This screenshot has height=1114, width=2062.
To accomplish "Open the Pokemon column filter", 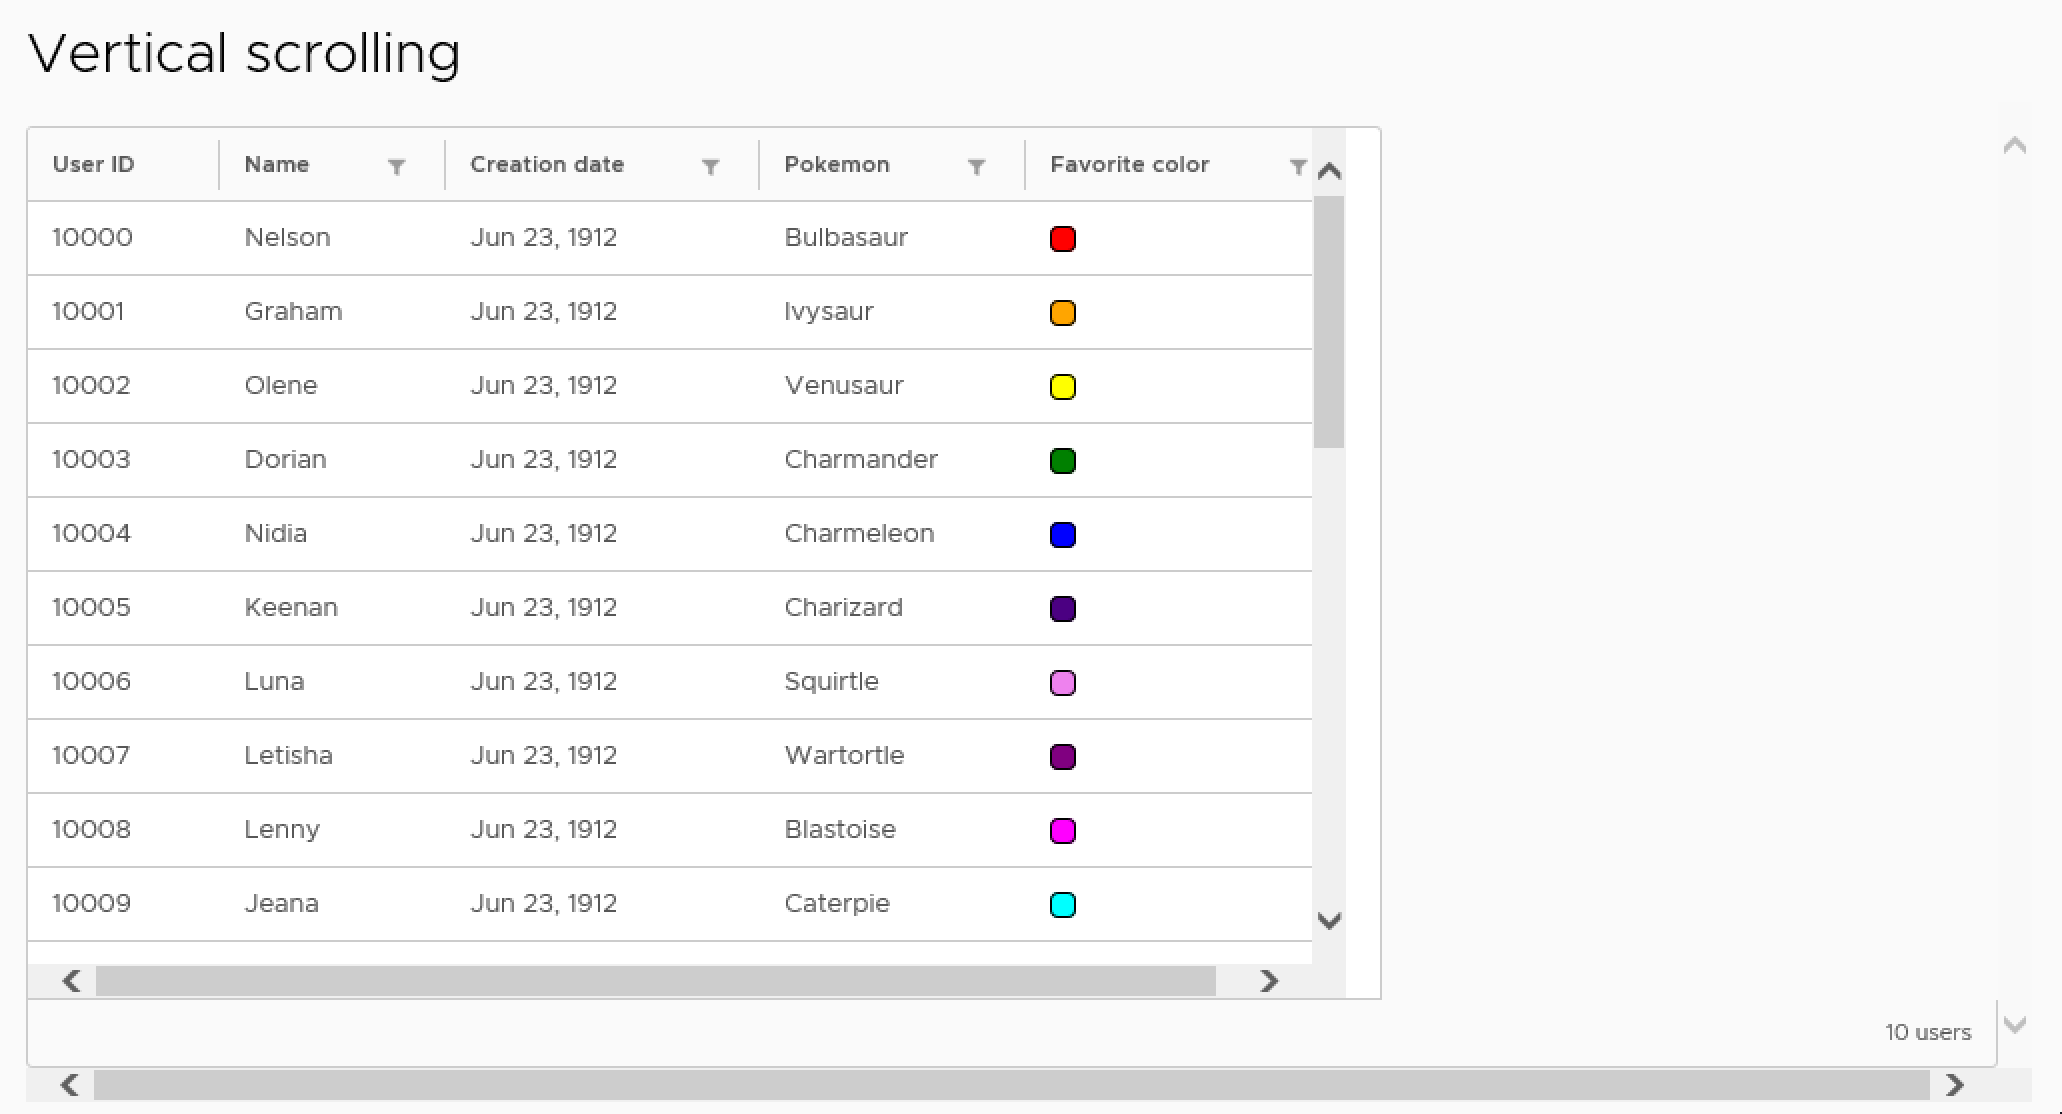I will tap(978, 166).
